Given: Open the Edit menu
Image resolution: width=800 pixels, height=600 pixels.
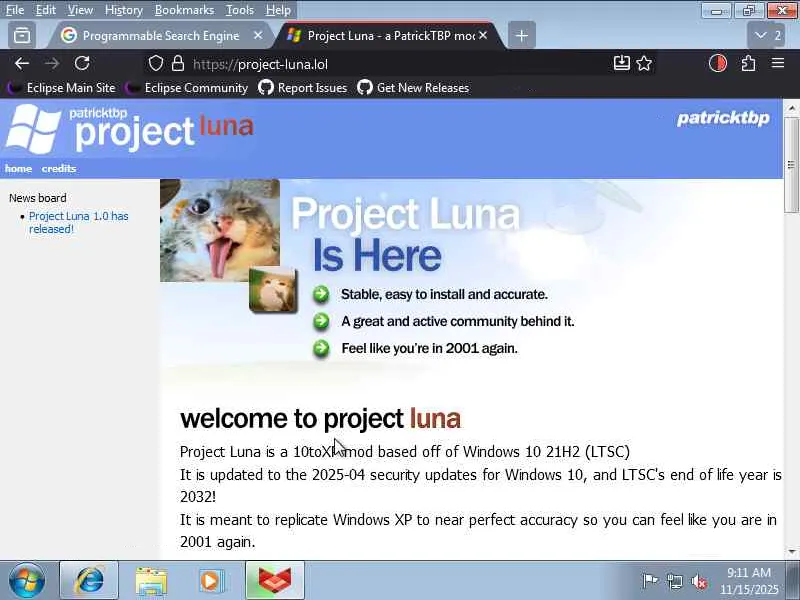Looking at the screenshot, I should pos(46,10).
